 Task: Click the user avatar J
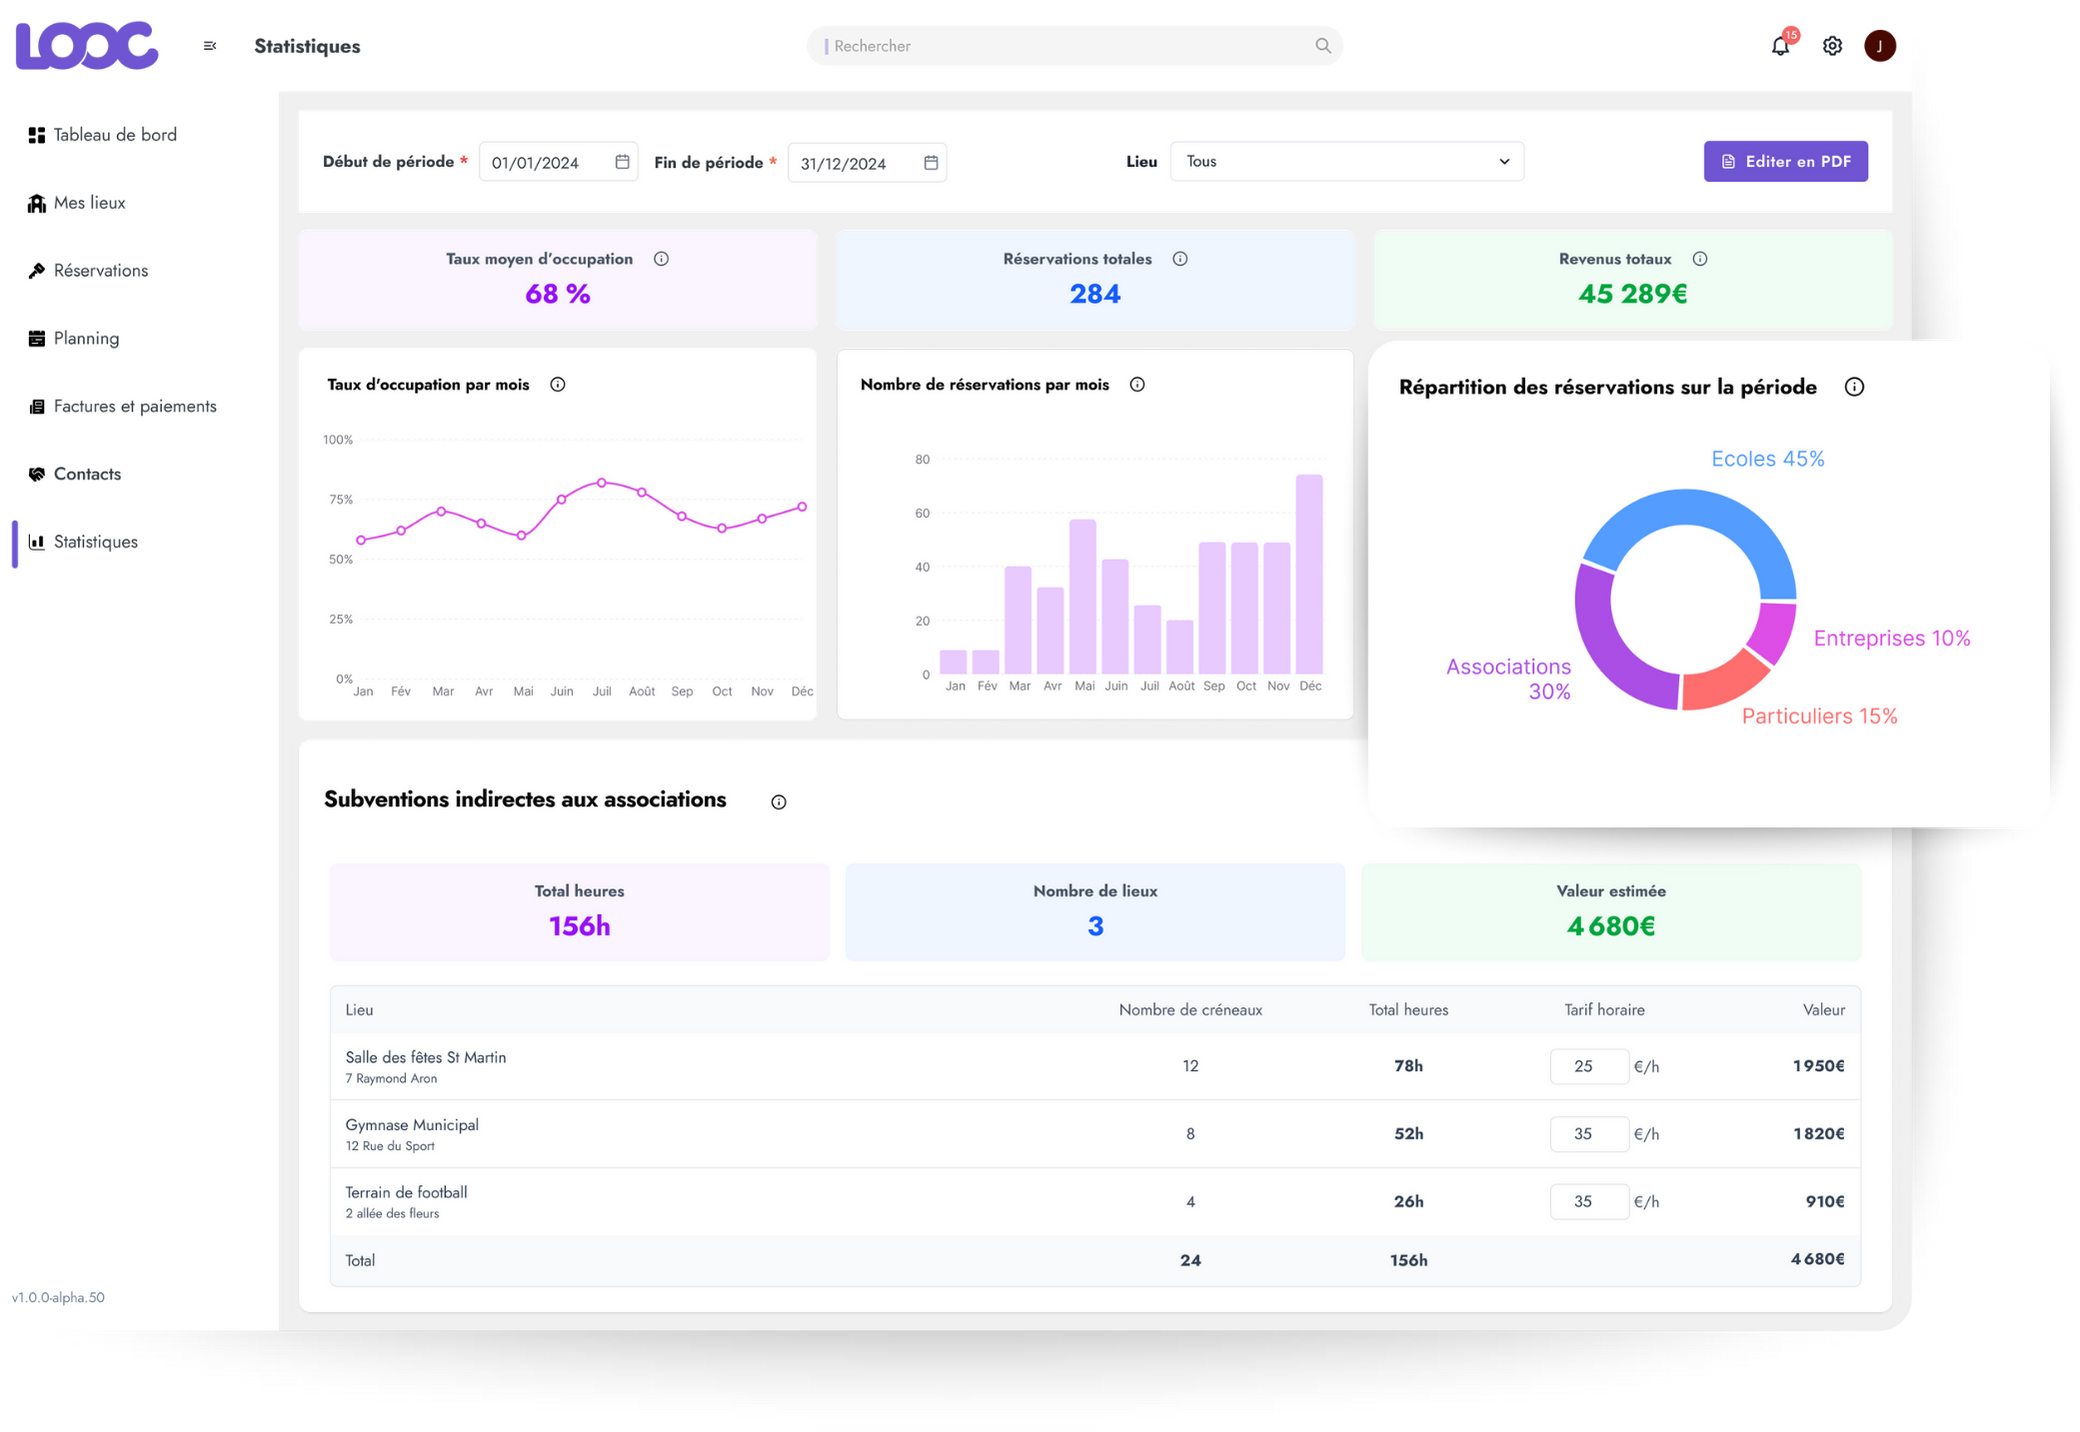coord(1880,46)
